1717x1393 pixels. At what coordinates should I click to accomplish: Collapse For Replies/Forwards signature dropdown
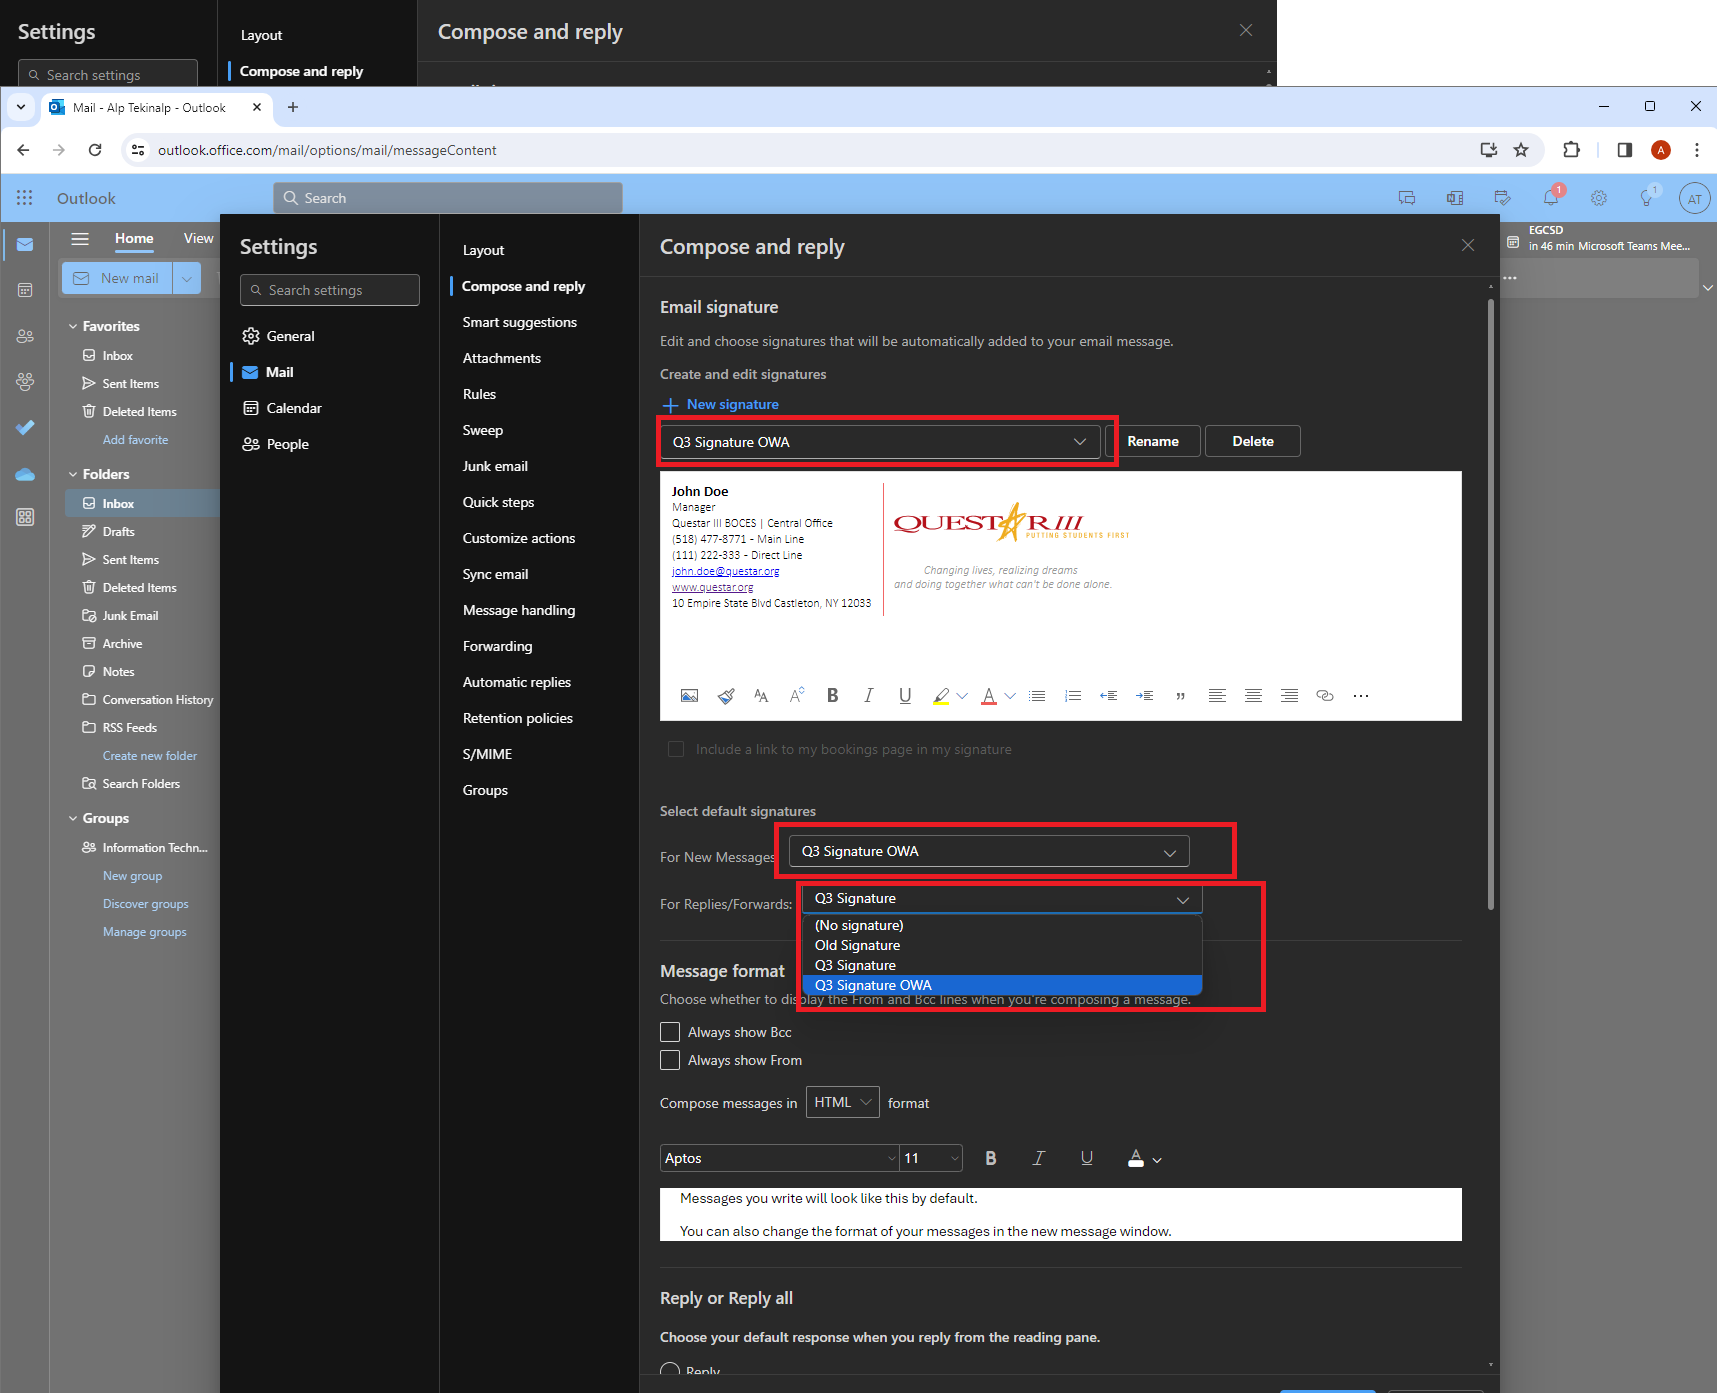click(x=1002, y=899)
